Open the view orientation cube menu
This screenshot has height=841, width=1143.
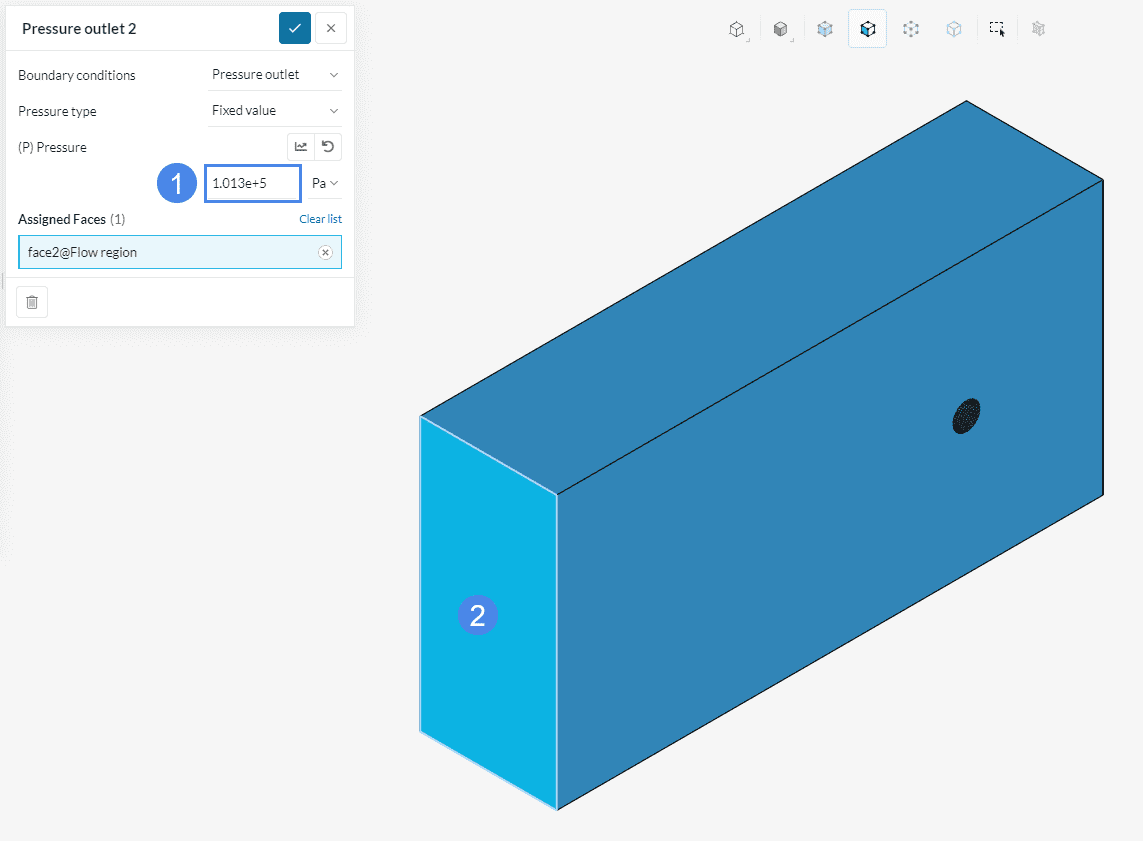click(737, 30)
